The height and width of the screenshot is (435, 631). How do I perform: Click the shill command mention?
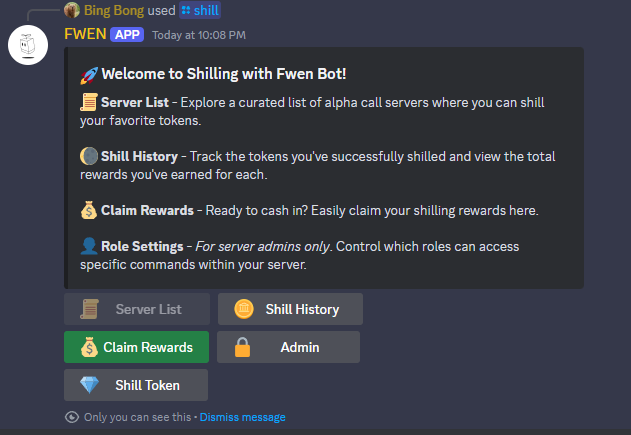(x=206, y=10)
